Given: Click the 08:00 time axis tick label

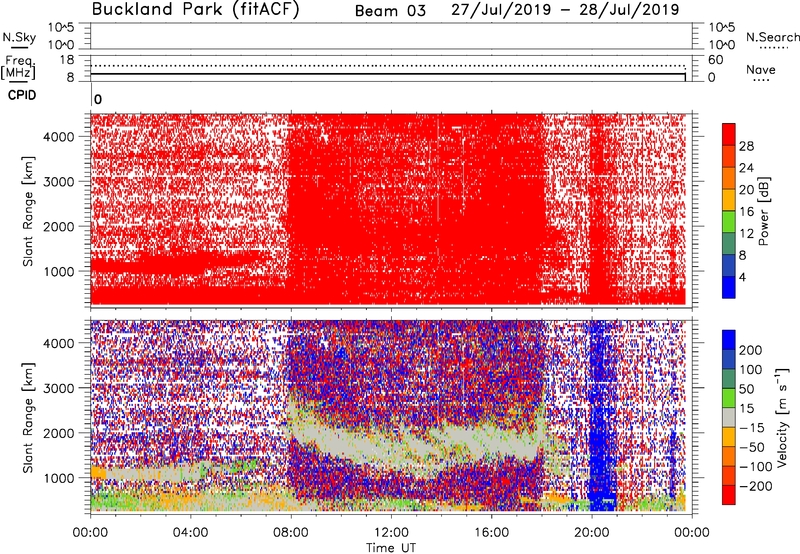Looking at the screenshot, I should (x=291, y=533).
